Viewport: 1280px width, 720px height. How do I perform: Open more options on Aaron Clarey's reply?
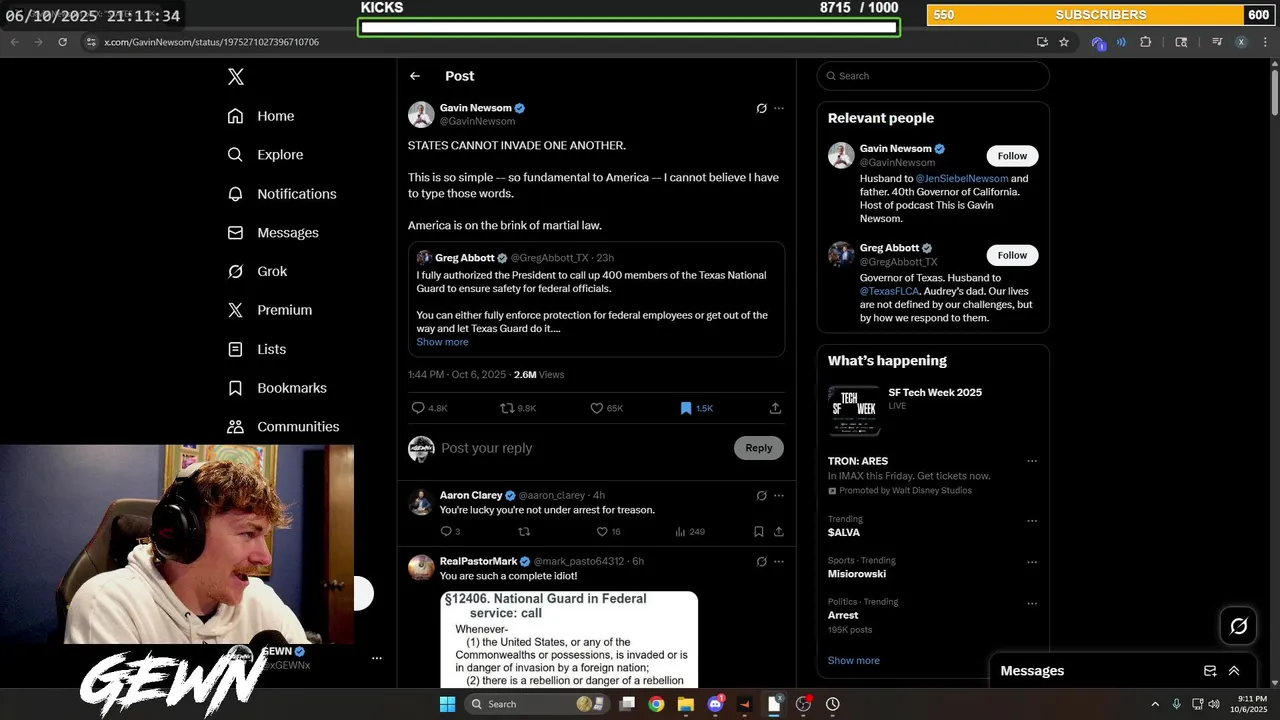pyautogui.click(x=779, y=495)
